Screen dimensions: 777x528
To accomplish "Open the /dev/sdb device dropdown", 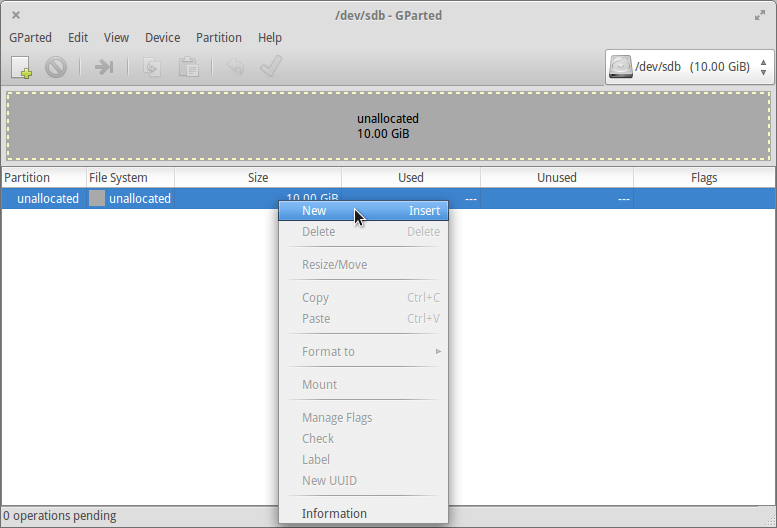I will [689, 67].
